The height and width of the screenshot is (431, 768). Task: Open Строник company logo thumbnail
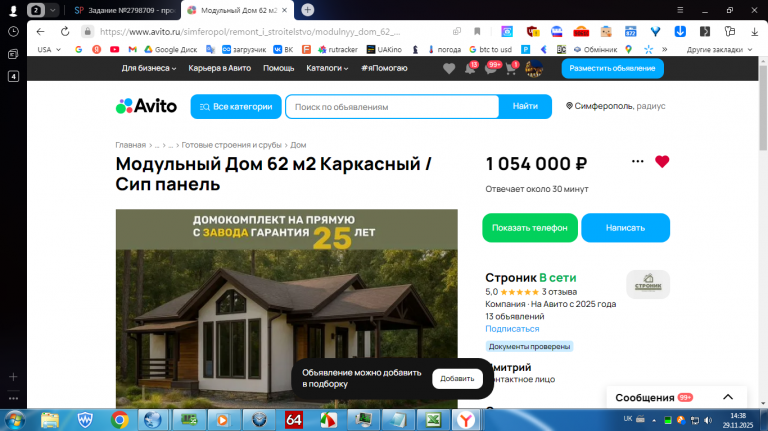click(x=648, y=284)
